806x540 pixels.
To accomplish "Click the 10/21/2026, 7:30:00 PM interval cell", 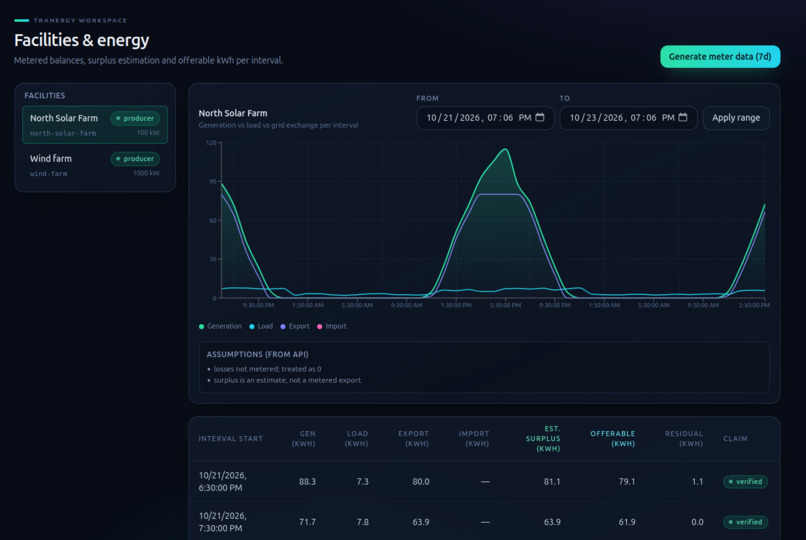I will click(223, 522).
